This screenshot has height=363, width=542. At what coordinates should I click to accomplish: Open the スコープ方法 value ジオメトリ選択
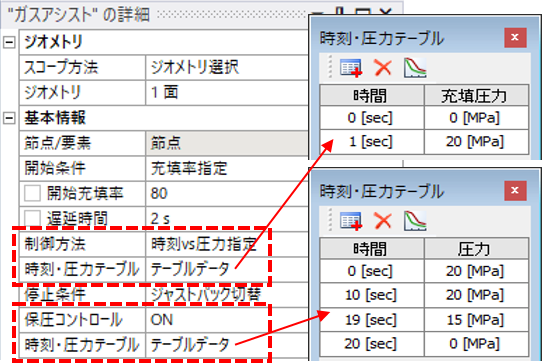[x=227, y=67]
